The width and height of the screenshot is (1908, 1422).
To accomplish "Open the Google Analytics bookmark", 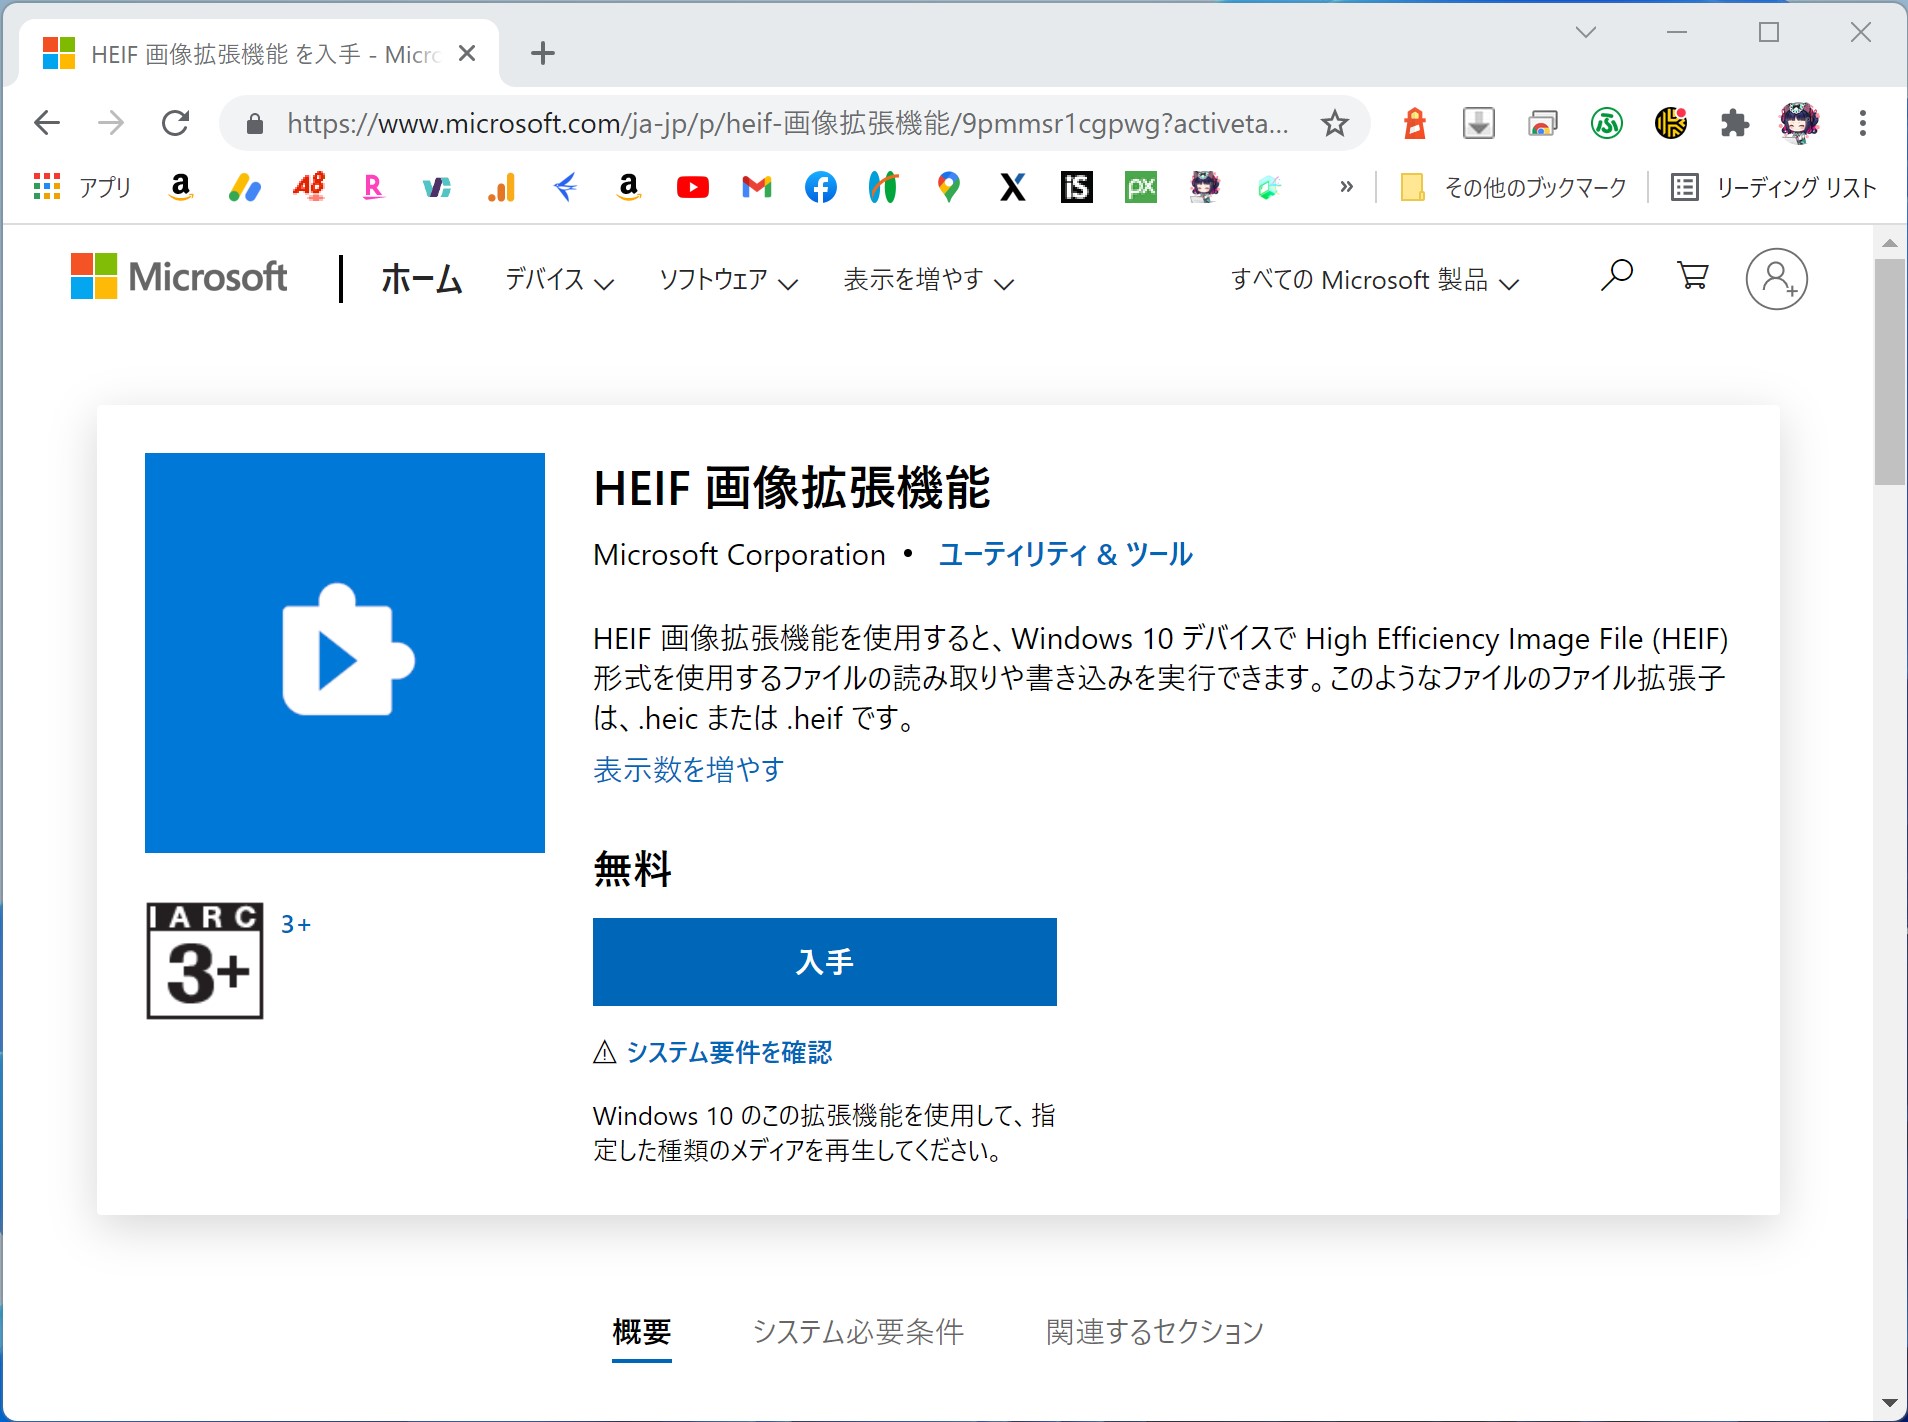I will pos(501,187).
